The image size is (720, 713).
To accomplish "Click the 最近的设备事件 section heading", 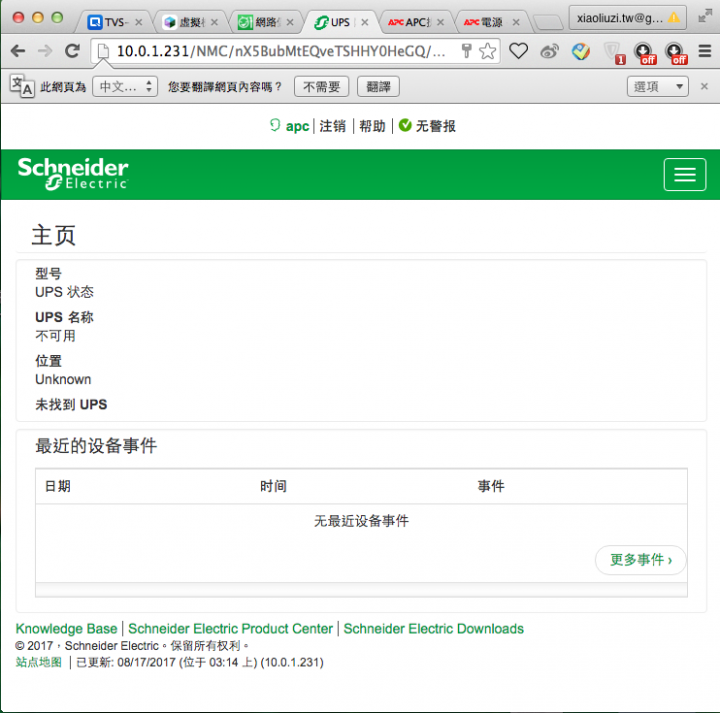I will [96, 445].
